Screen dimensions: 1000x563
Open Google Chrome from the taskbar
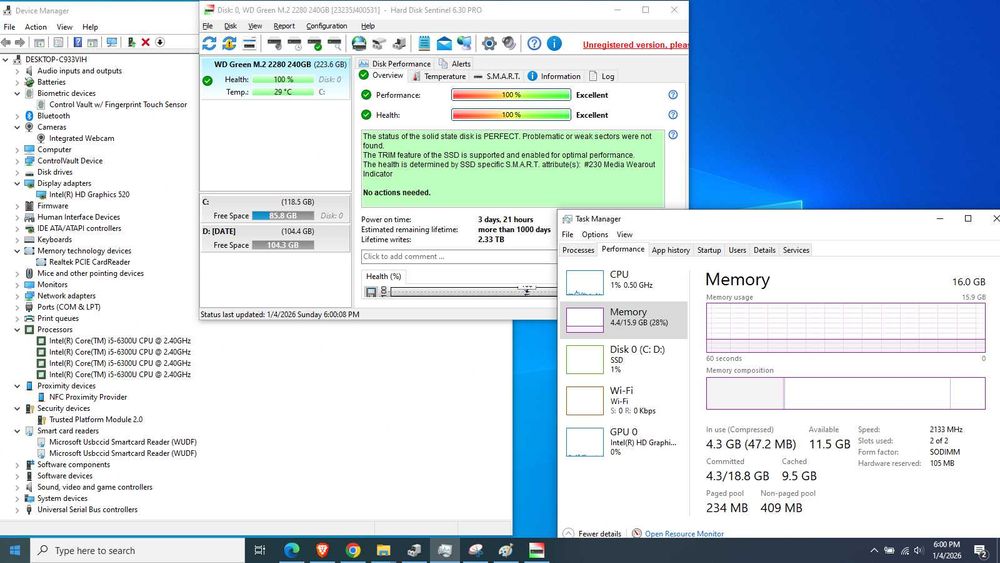pyautogui.click(x=353, y=550)
